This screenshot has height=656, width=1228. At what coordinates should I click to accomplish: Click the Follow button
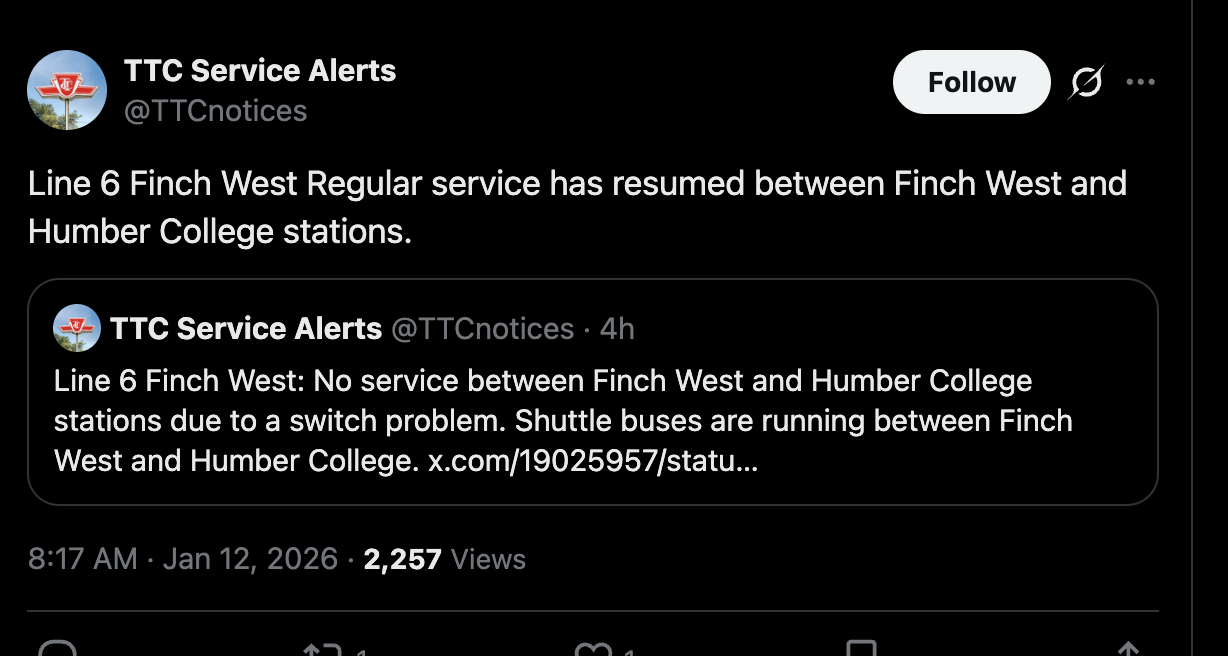pos(971,82)
